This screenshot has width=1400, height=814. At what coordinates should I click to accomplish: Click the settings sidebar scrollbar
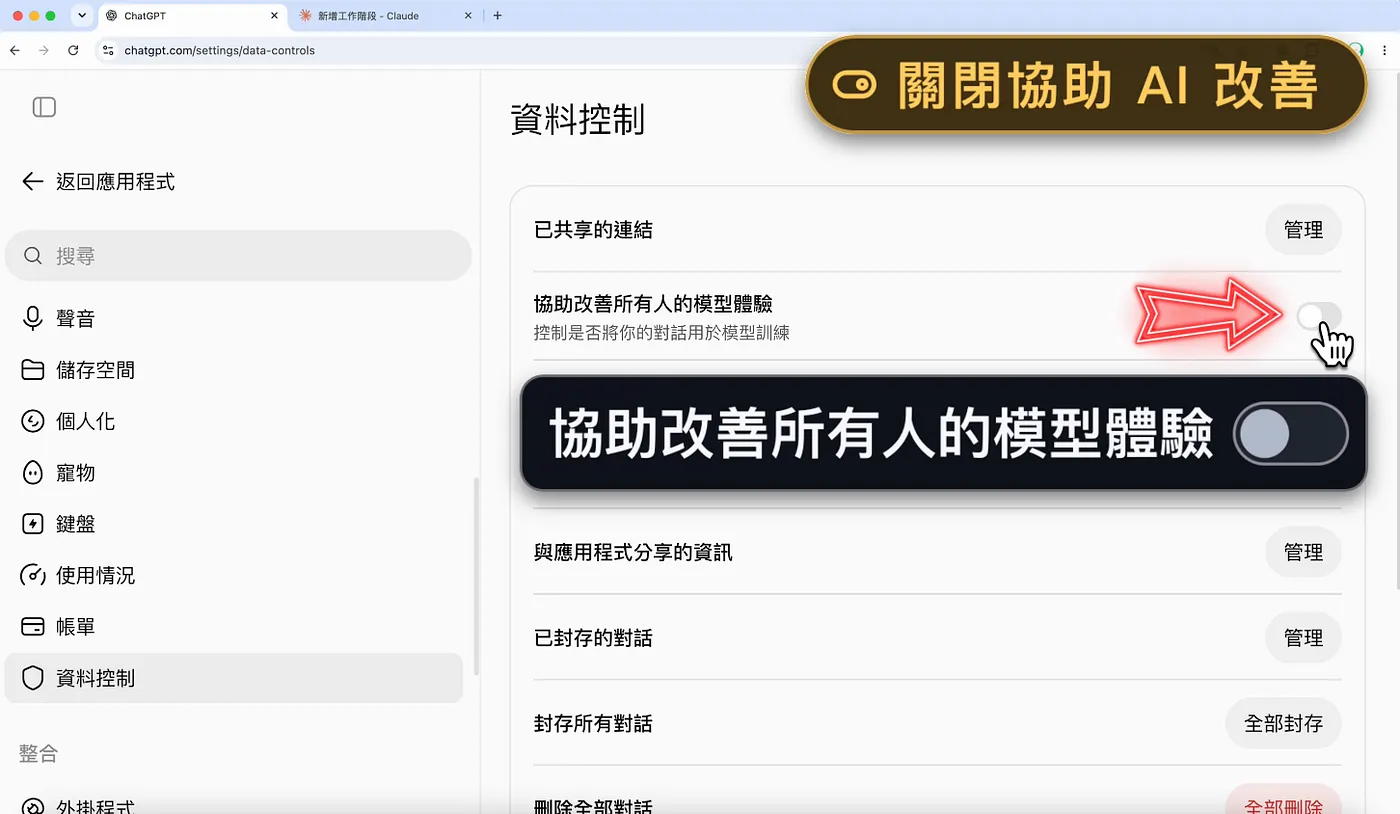coord(476,576)
